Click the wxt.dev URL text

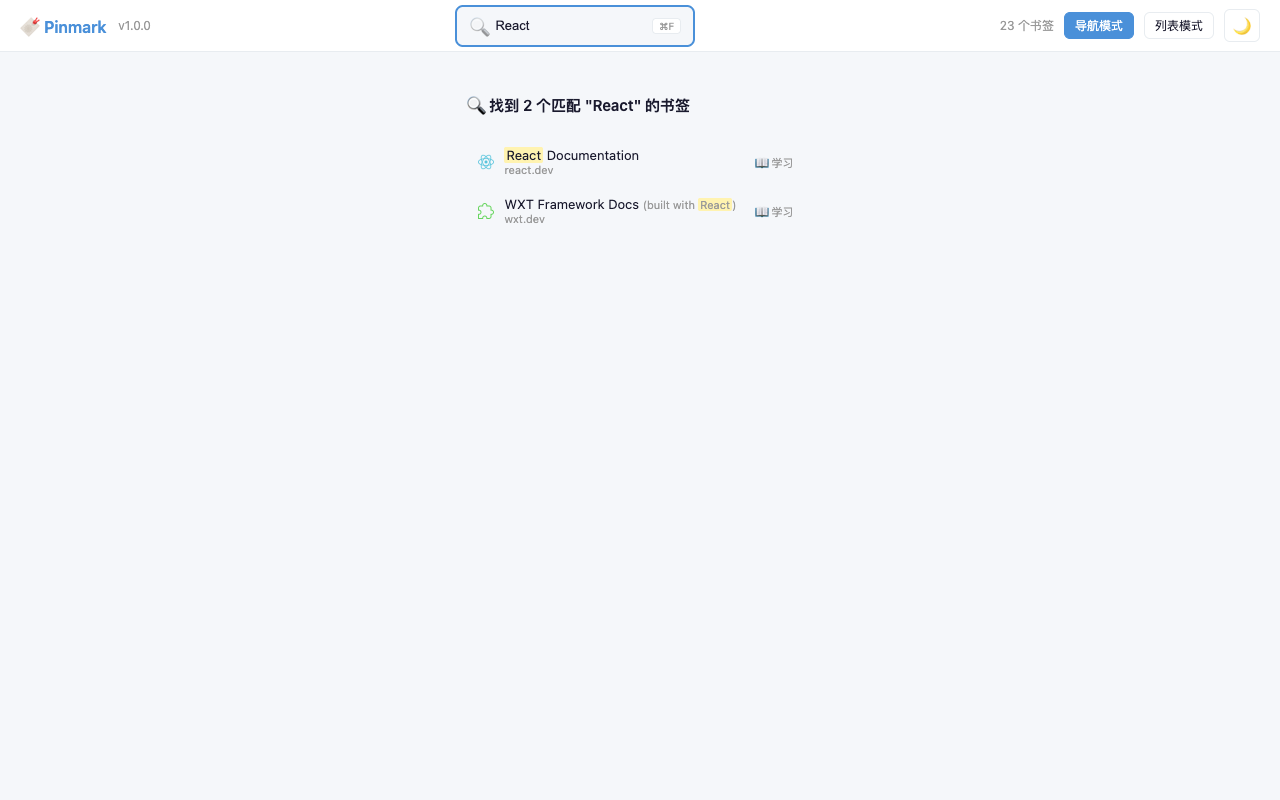525,220
